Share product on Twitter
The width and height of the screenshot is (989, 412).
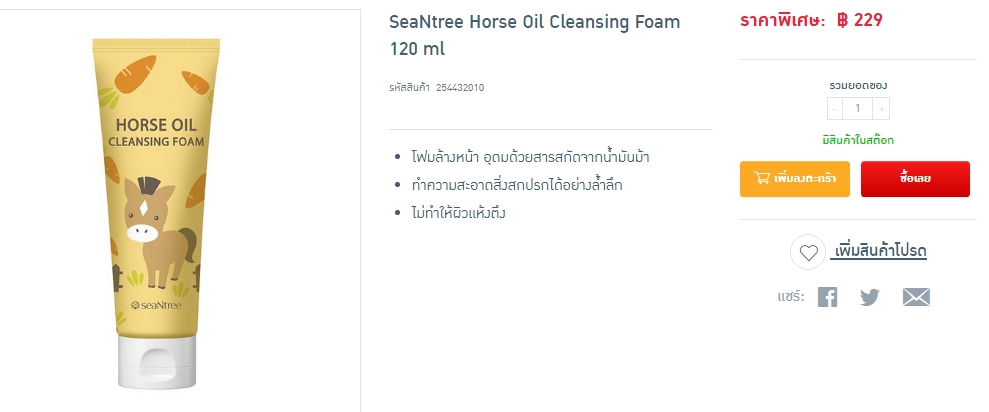coord(870,297)
